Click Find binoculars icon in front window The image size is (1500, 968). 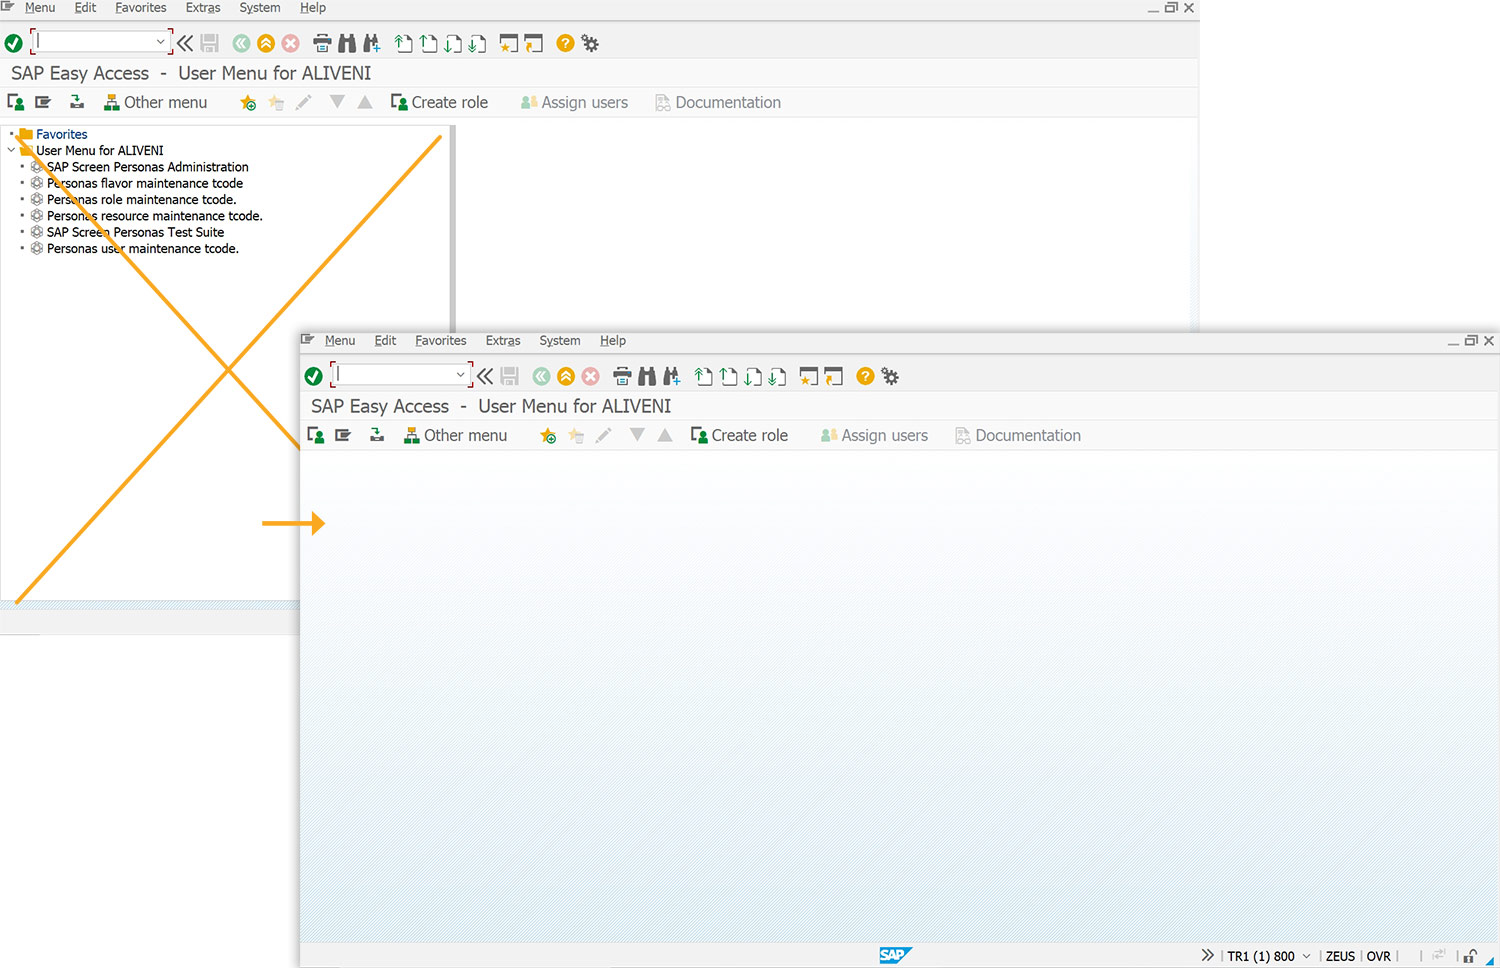click(647, 376)
